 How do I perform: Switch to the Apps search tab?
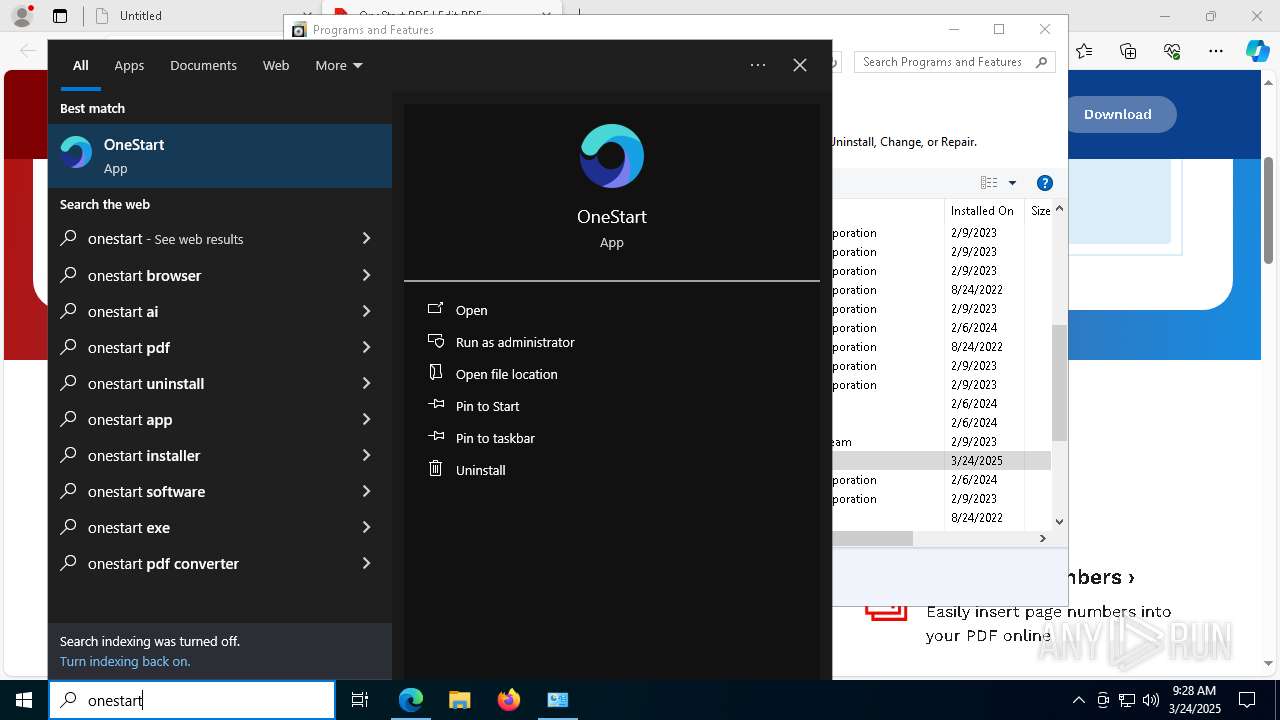129,65
